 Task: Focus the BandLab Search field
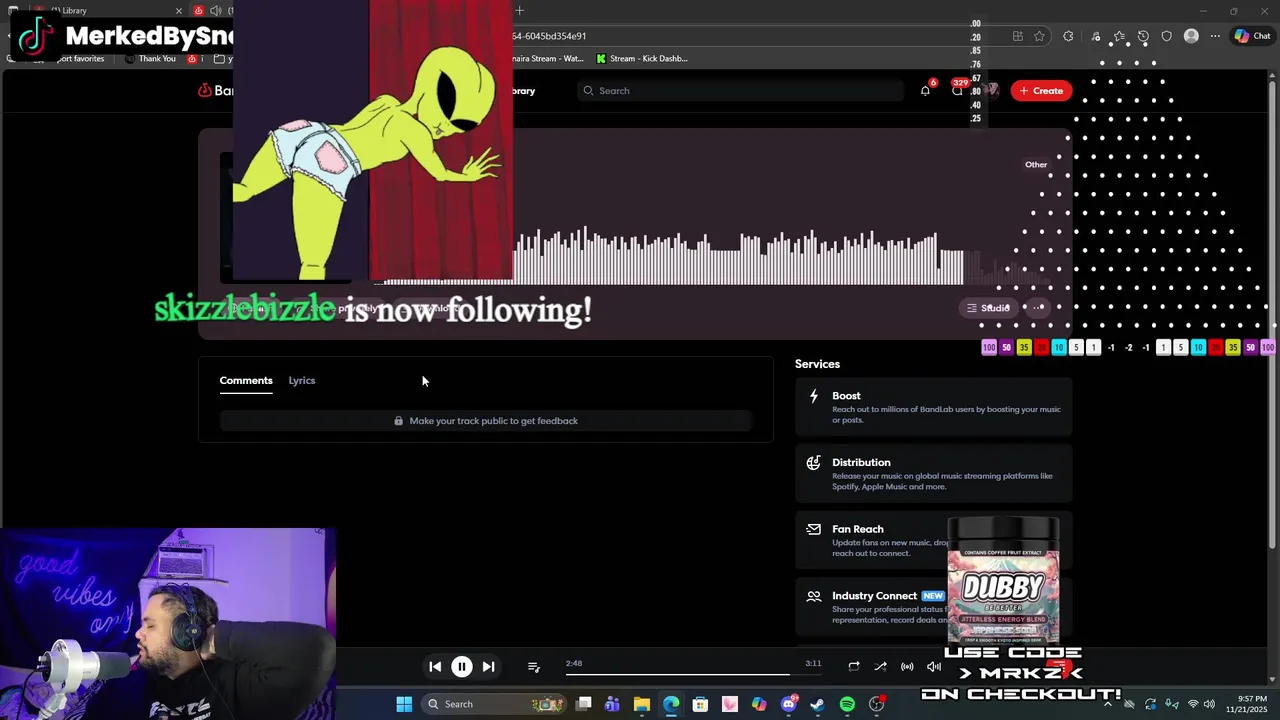point(741,91)
